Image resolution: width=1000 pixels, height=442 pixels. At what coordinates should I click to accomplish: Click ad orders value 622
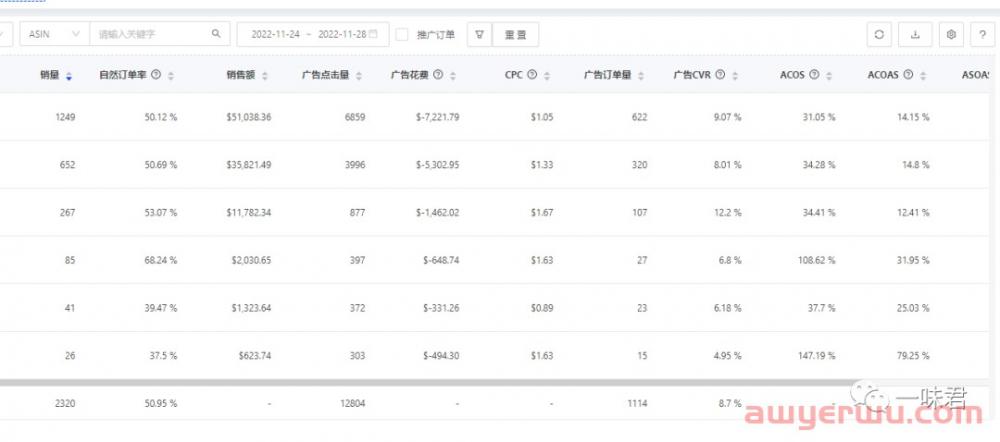point(640,117)
